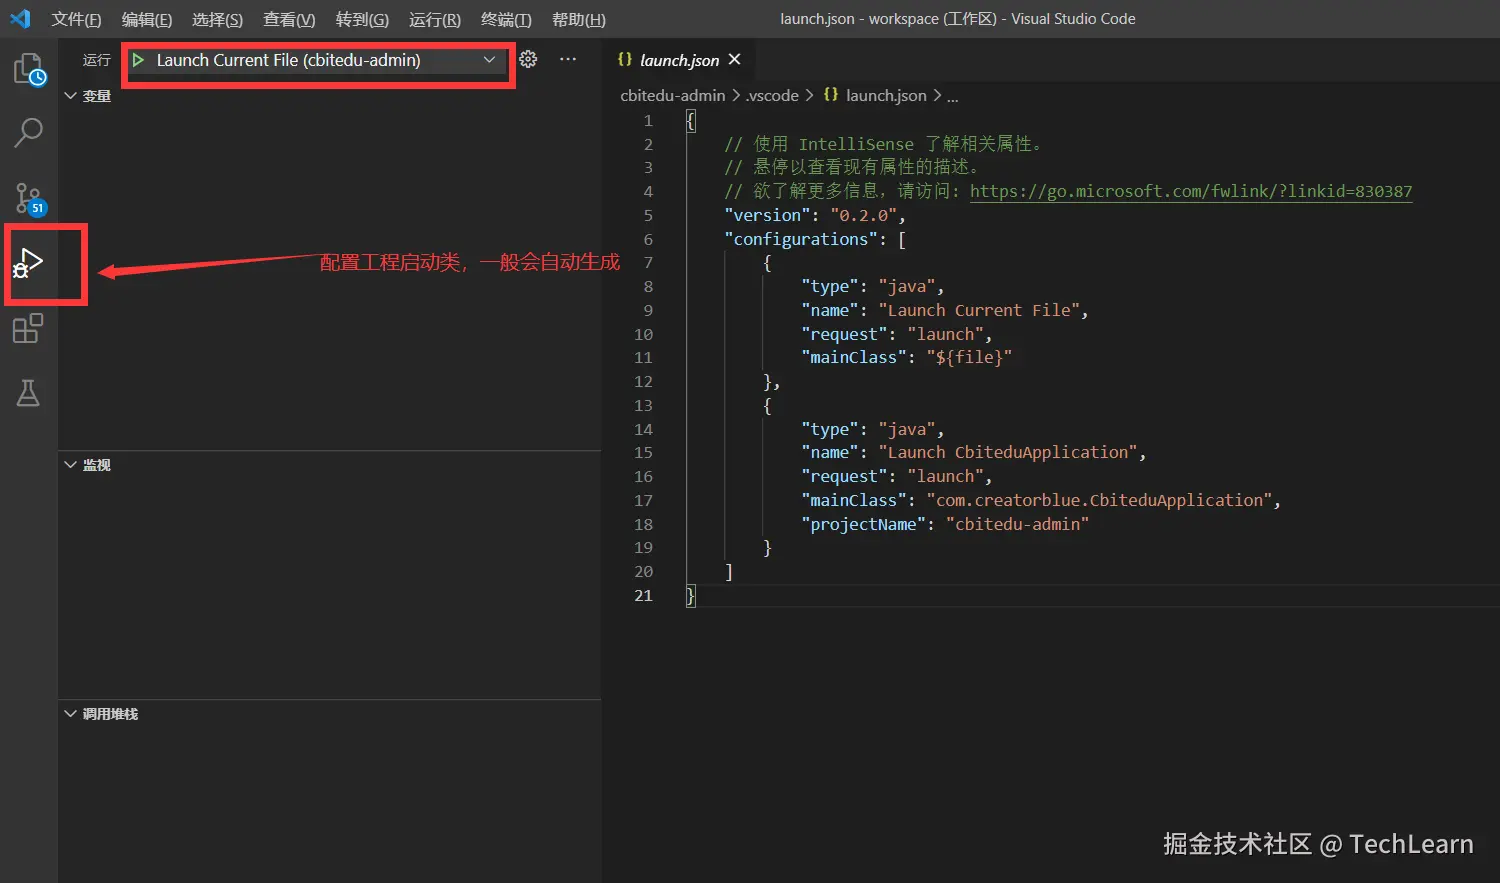This screenshot has height=883, width=1500.
Task: Open the Testing flask icon
Action: [x=28, y=393]
